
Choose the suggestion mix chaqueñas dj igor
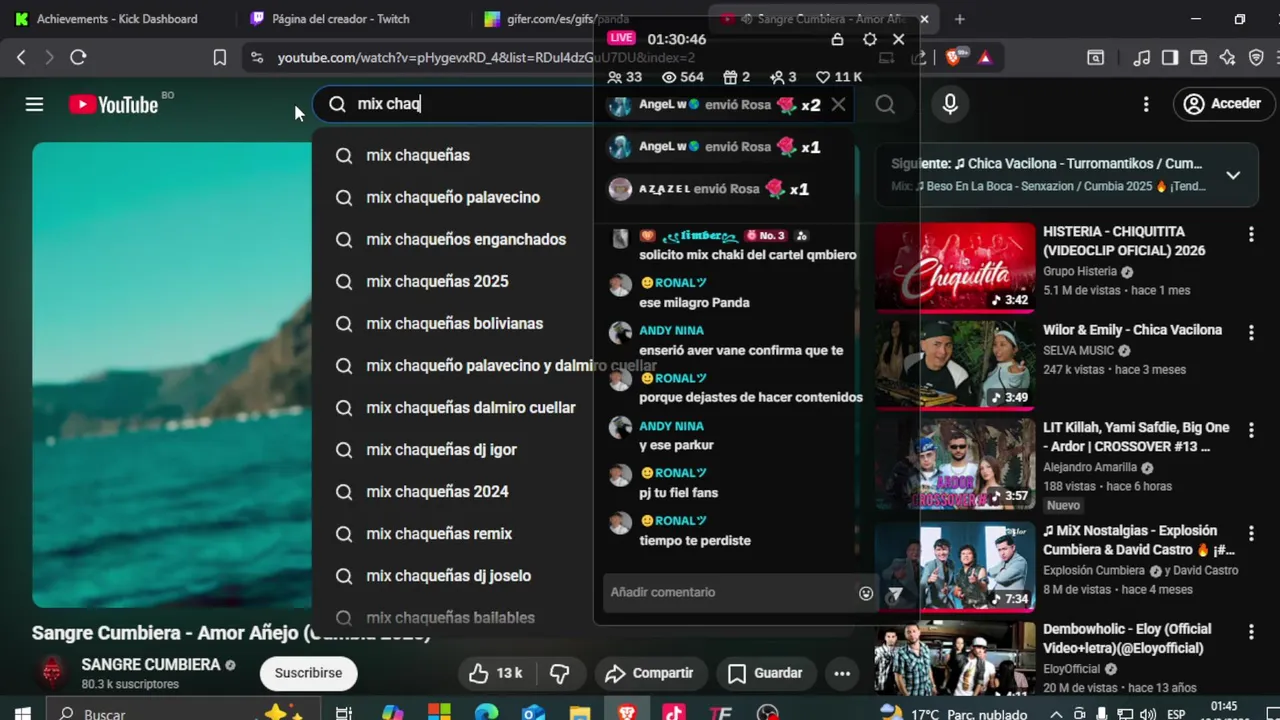pyautogui.click(x=441, y=450)
